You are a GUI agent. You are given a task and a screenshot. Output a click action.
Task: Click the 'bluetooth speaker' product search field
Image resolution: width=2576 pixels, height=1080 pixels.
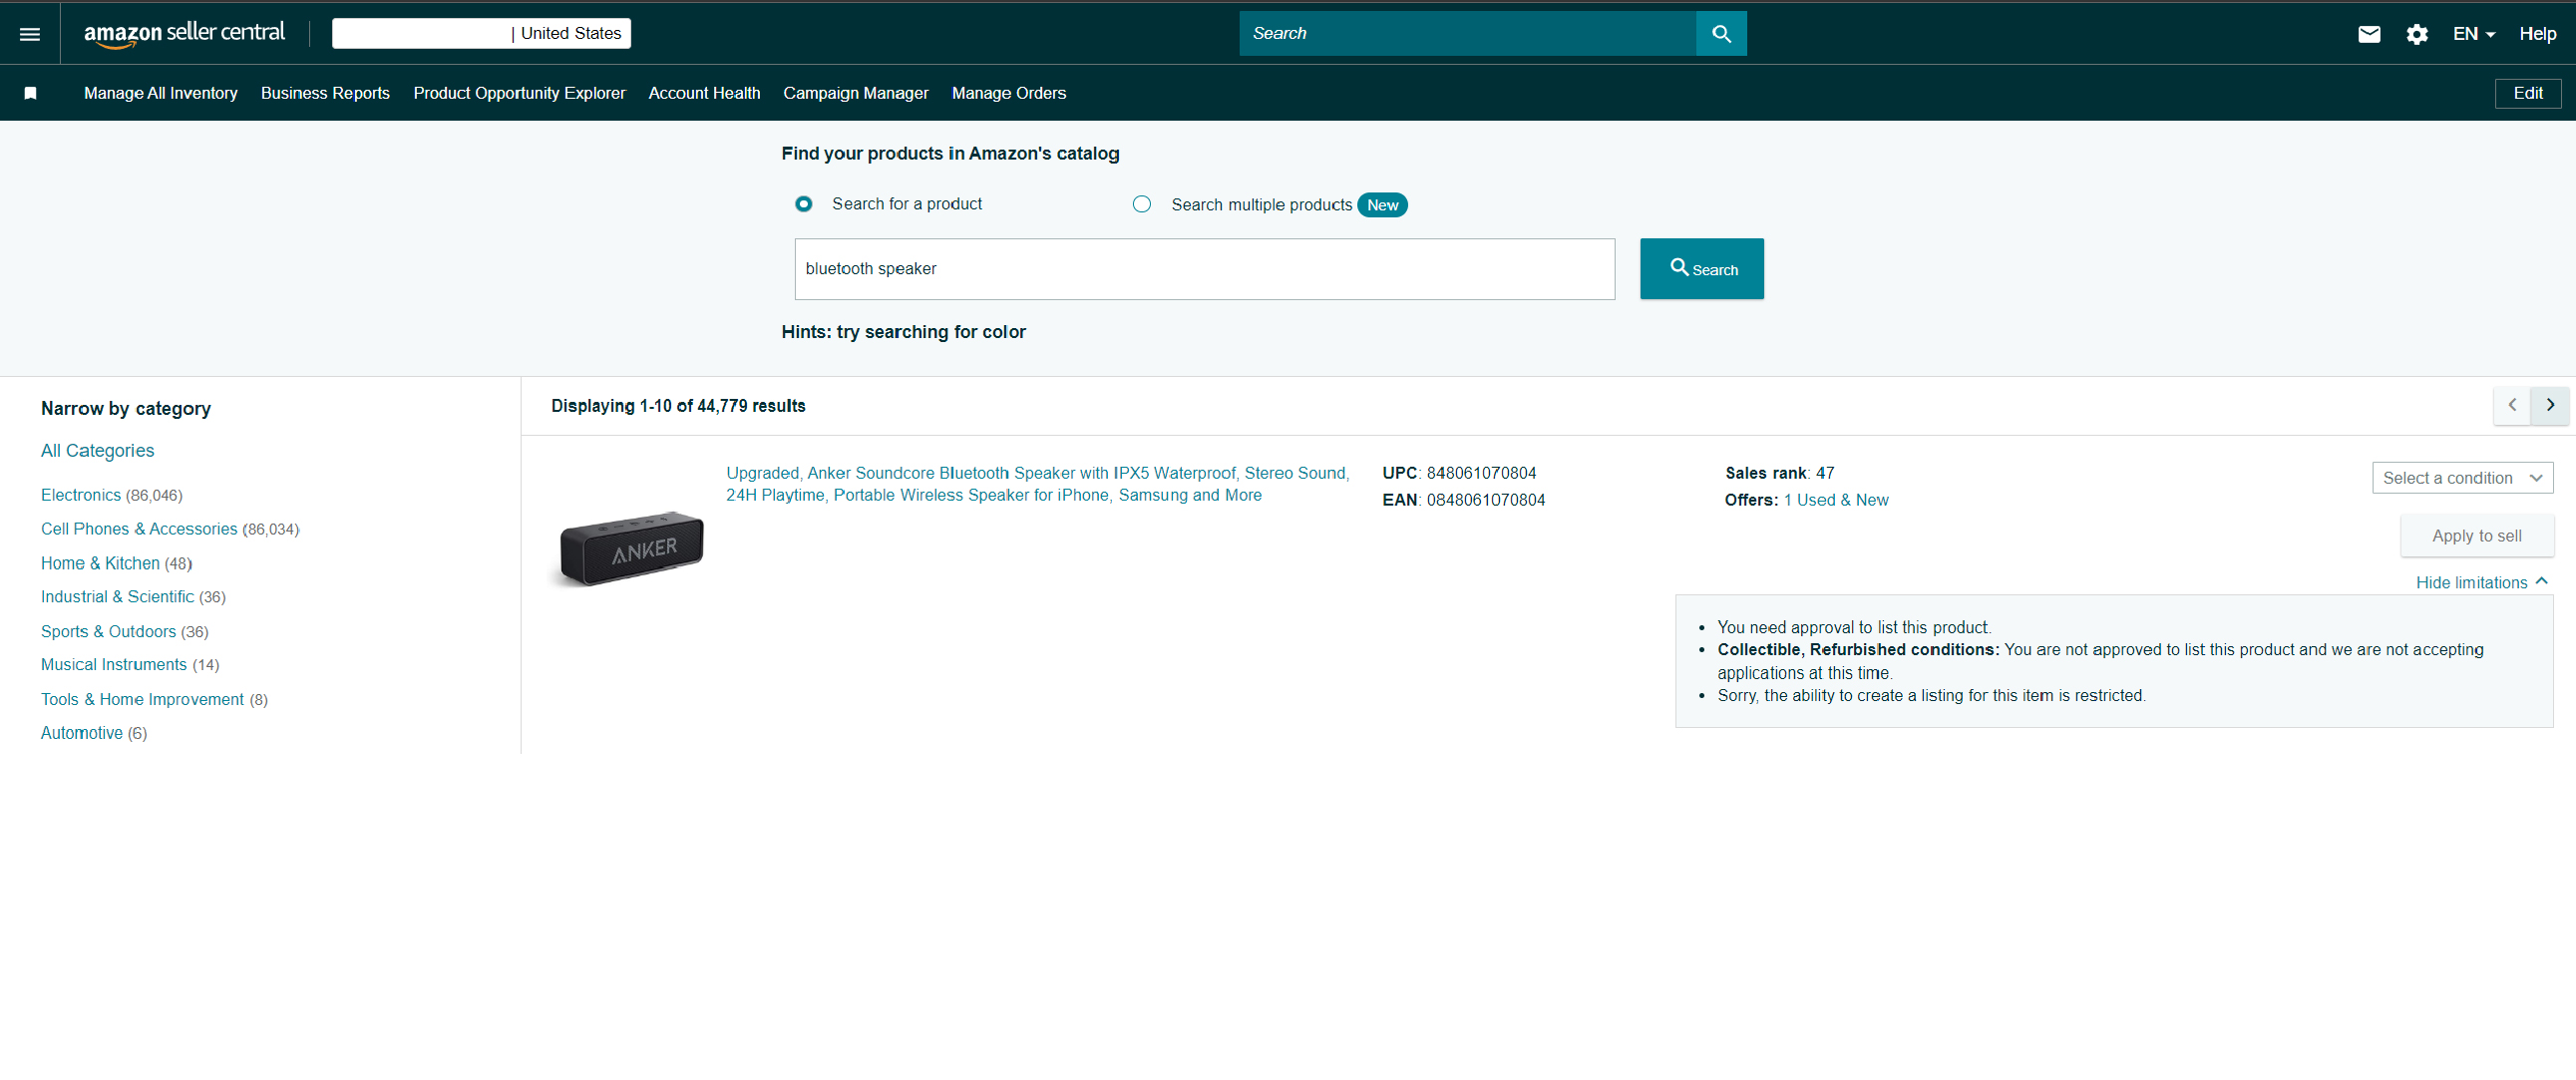(1204, 269)
